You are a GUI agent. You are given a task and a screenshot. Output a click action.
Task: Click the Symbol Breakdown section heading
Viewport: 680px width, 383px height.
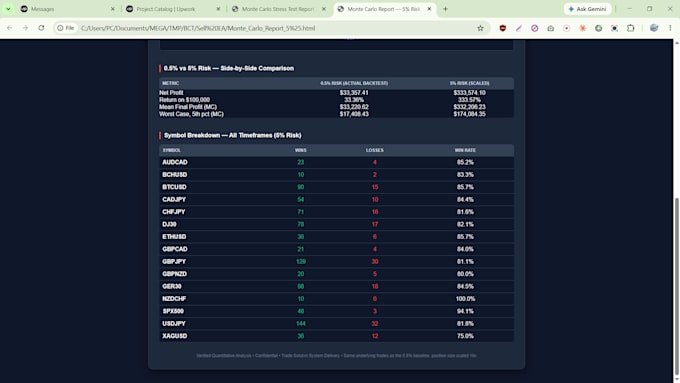pyautogui.click(x=232, y=135)
